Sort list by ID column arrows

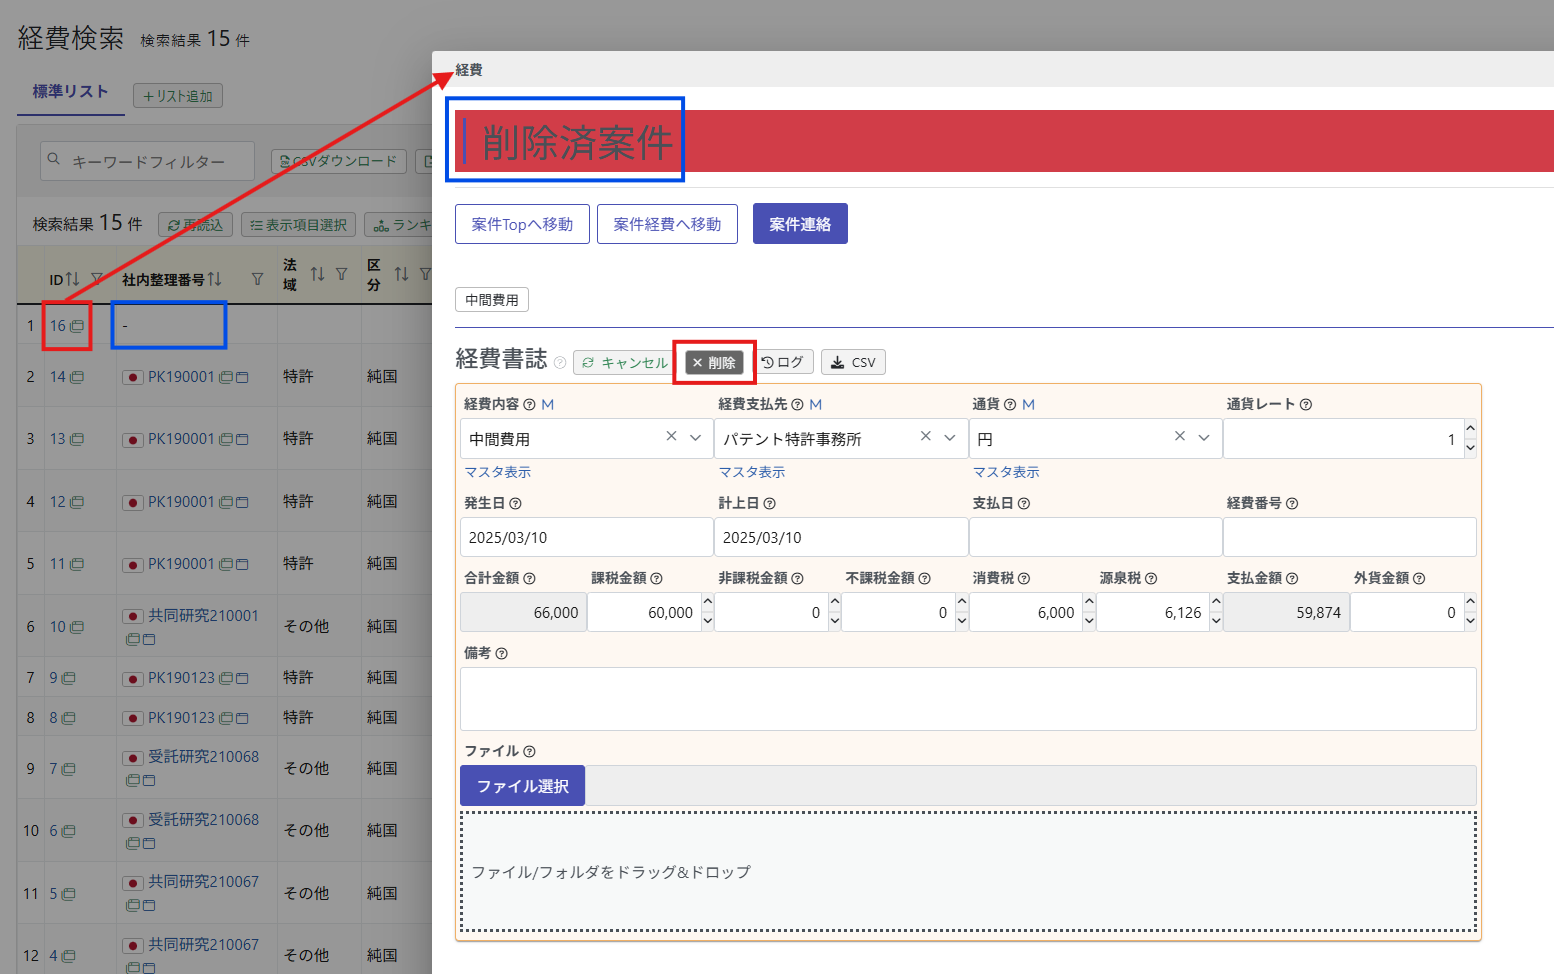72,279
